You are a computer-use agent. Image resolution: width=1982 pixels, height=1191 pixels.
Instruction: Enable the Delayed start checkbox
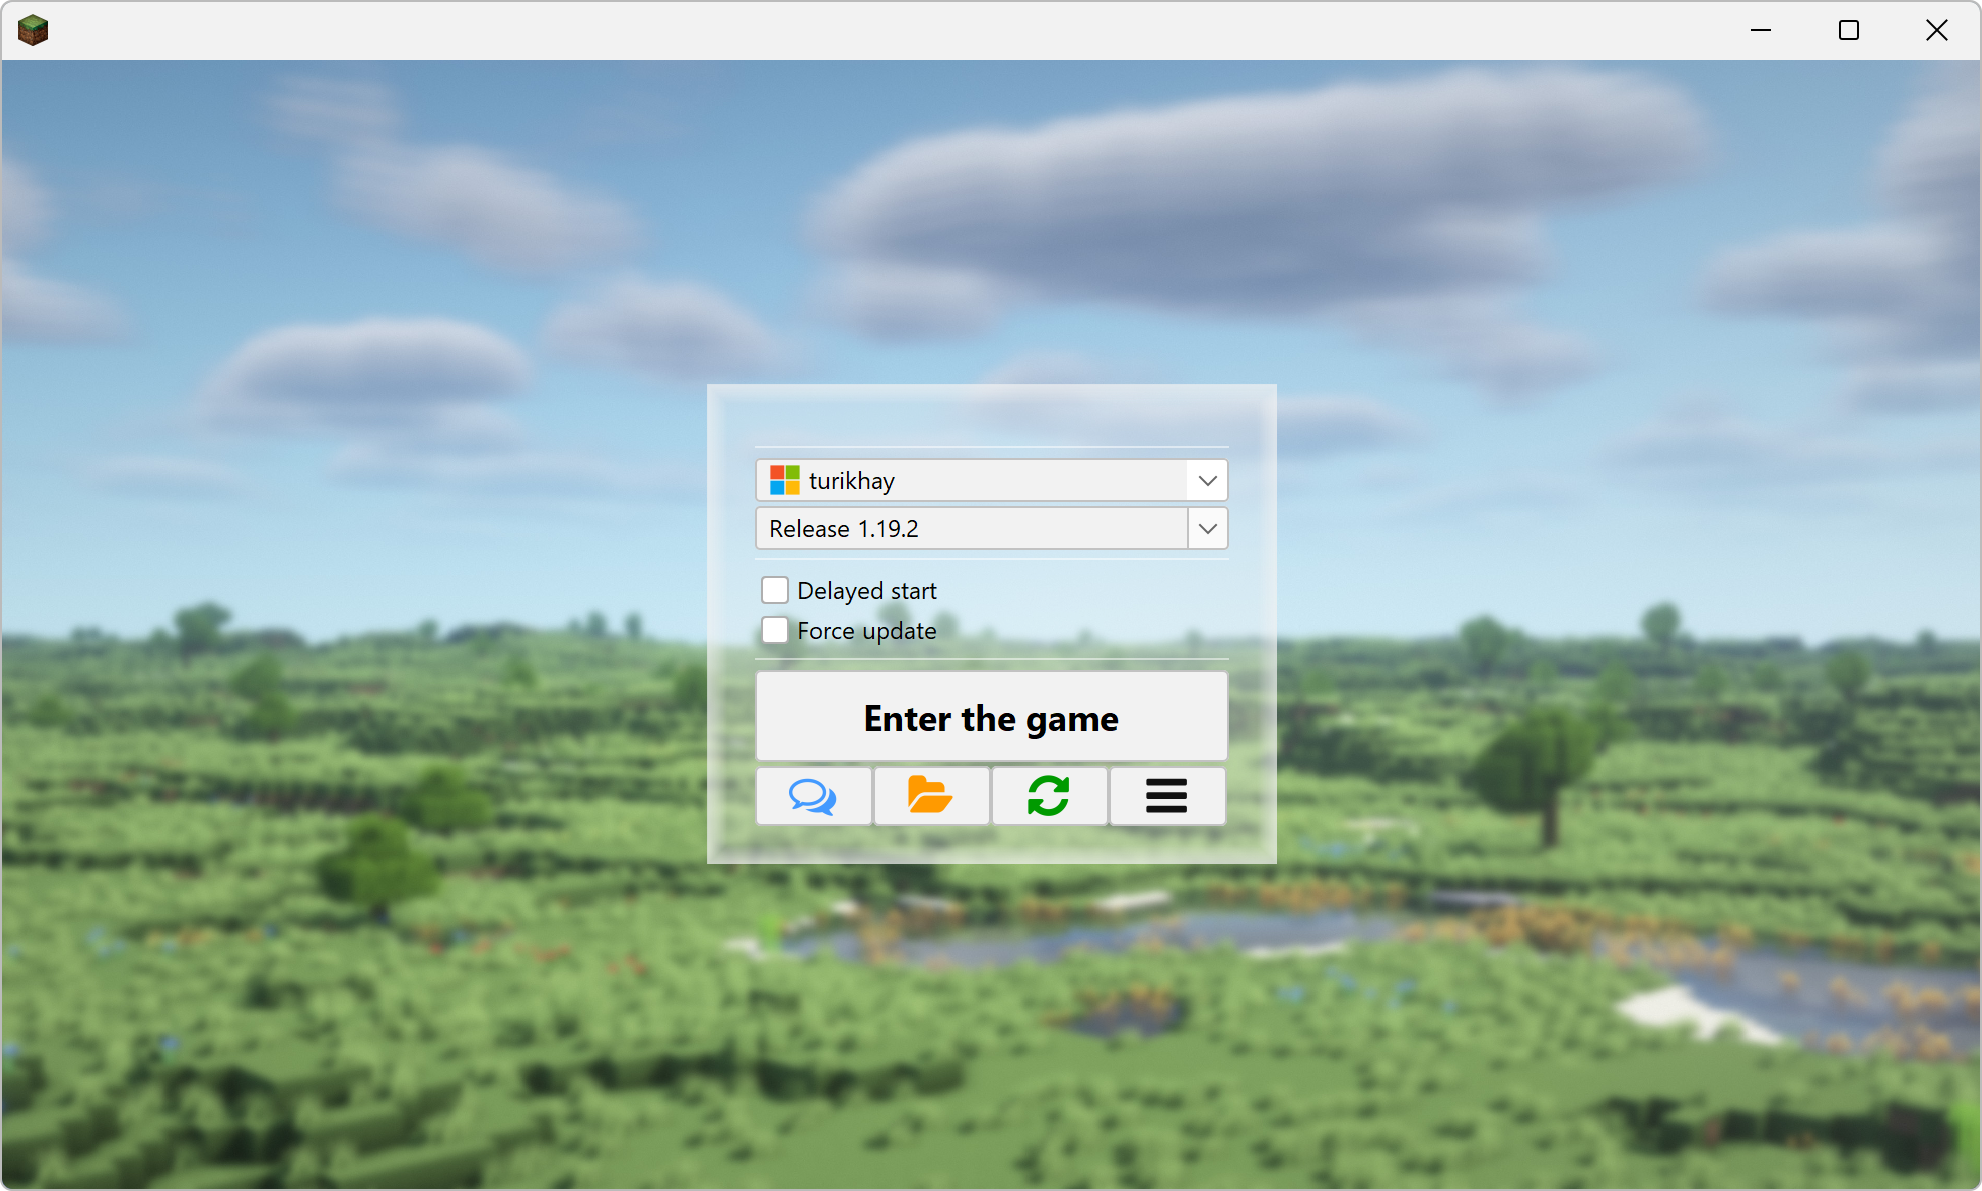(773, 591)
